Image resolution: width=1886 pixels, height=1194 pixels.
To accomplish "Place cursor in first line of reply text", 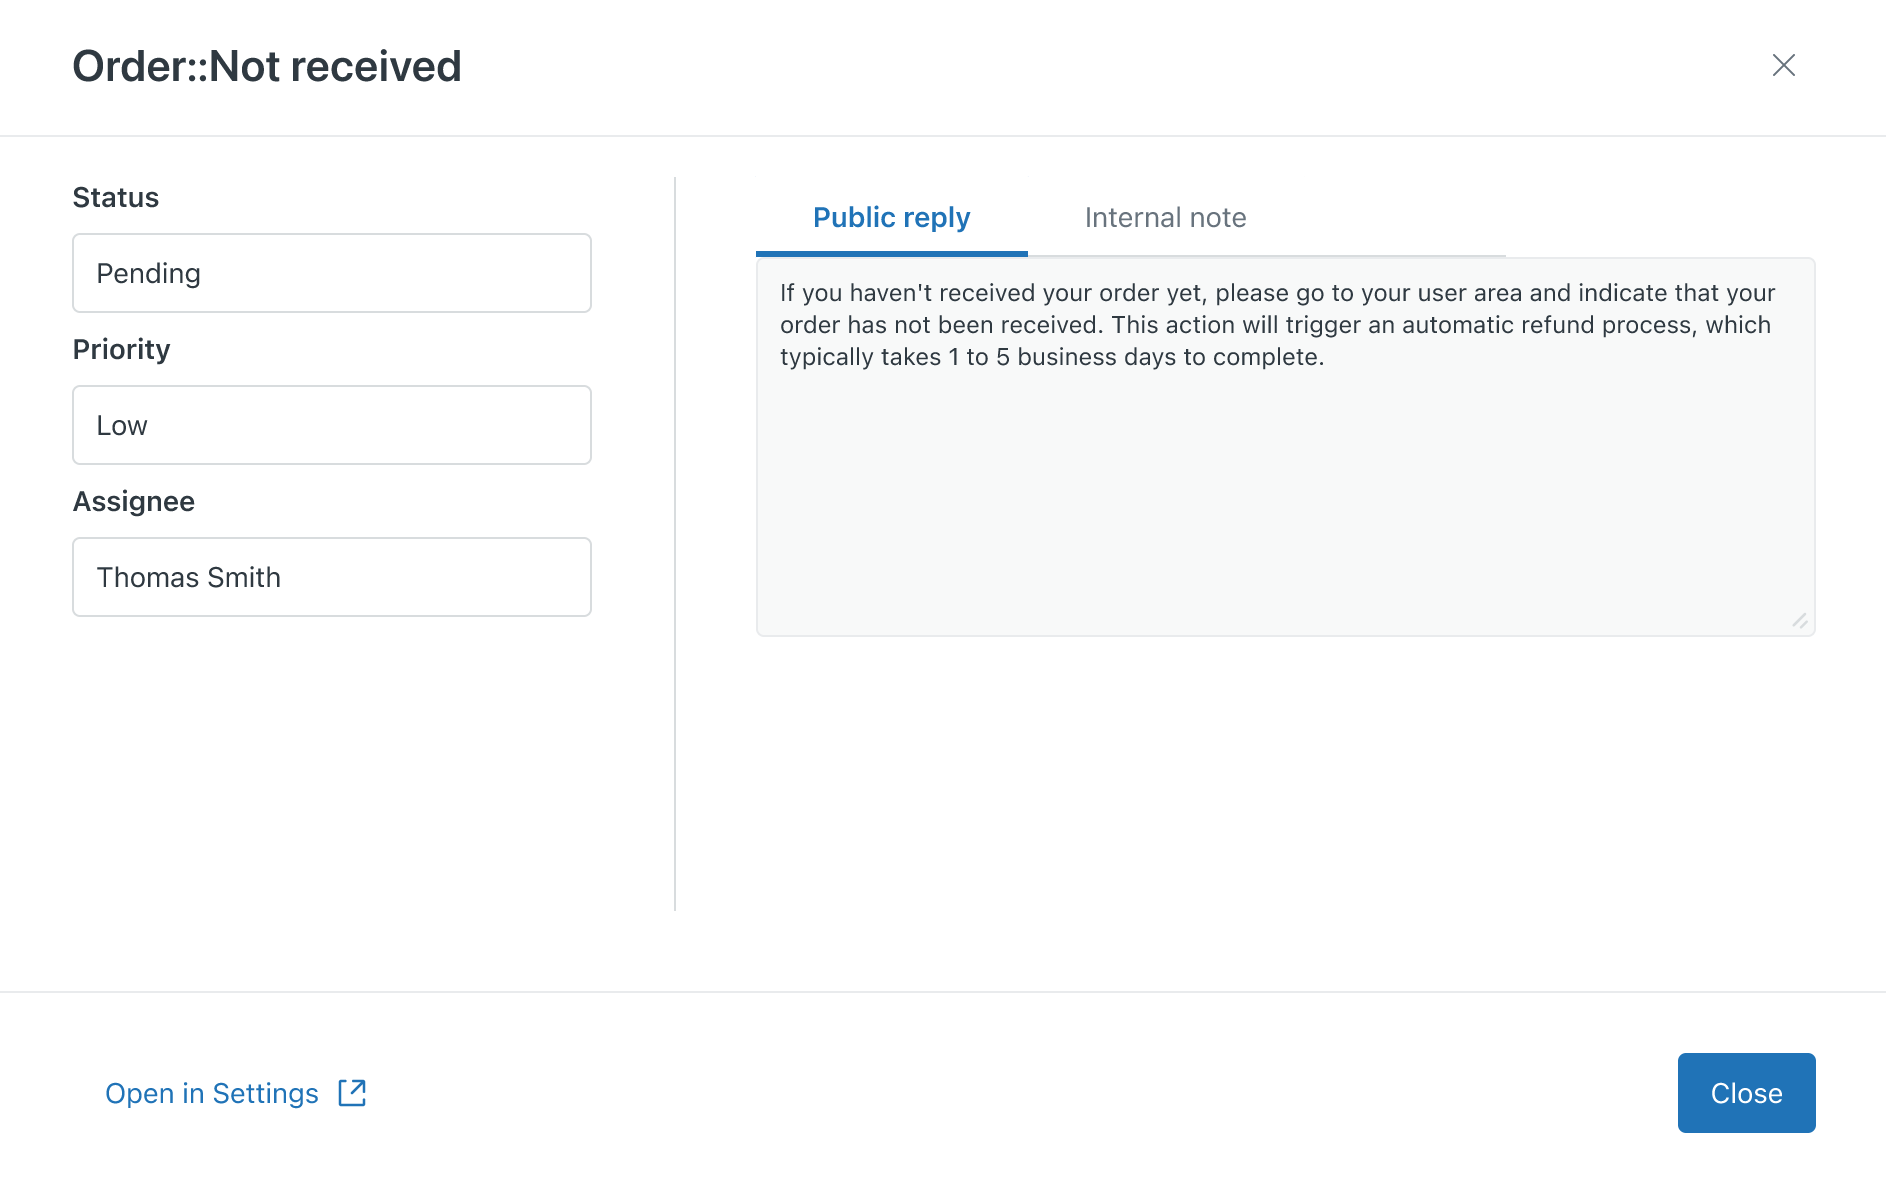I will pos(1277,293).
